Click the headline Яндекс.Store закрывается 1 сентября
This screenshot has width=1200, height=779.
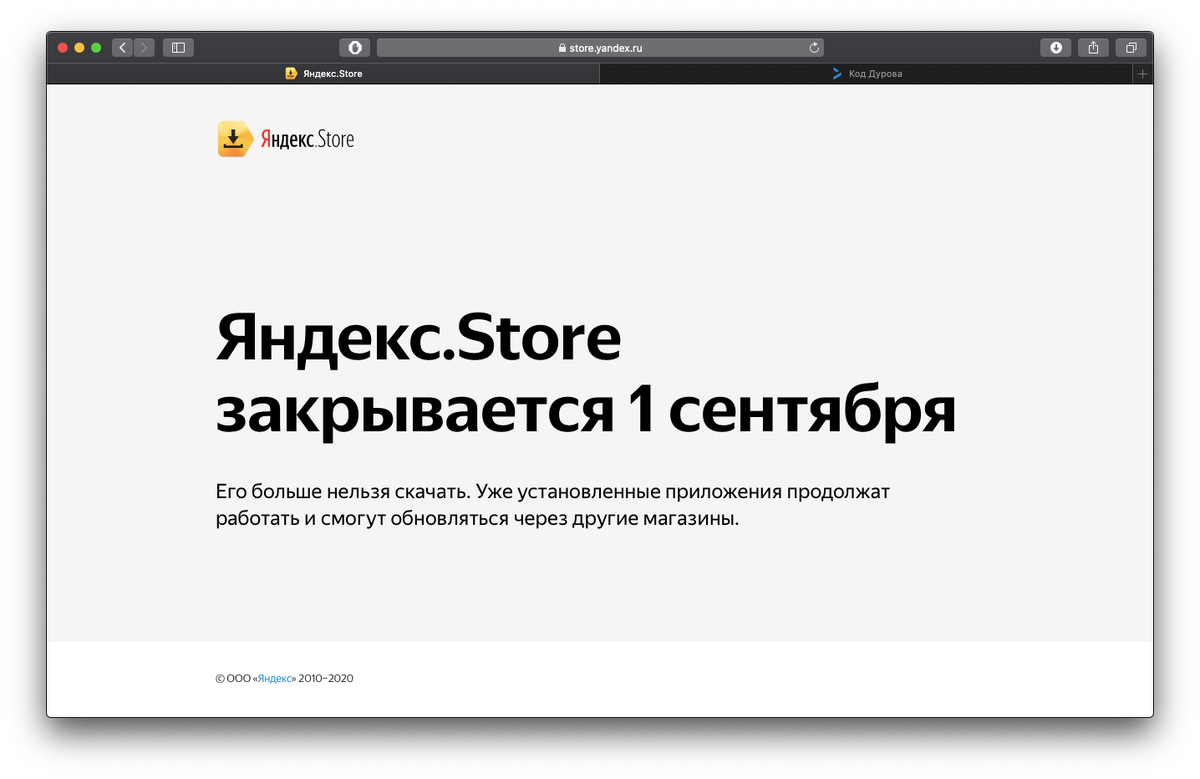(x=586, y=376)
